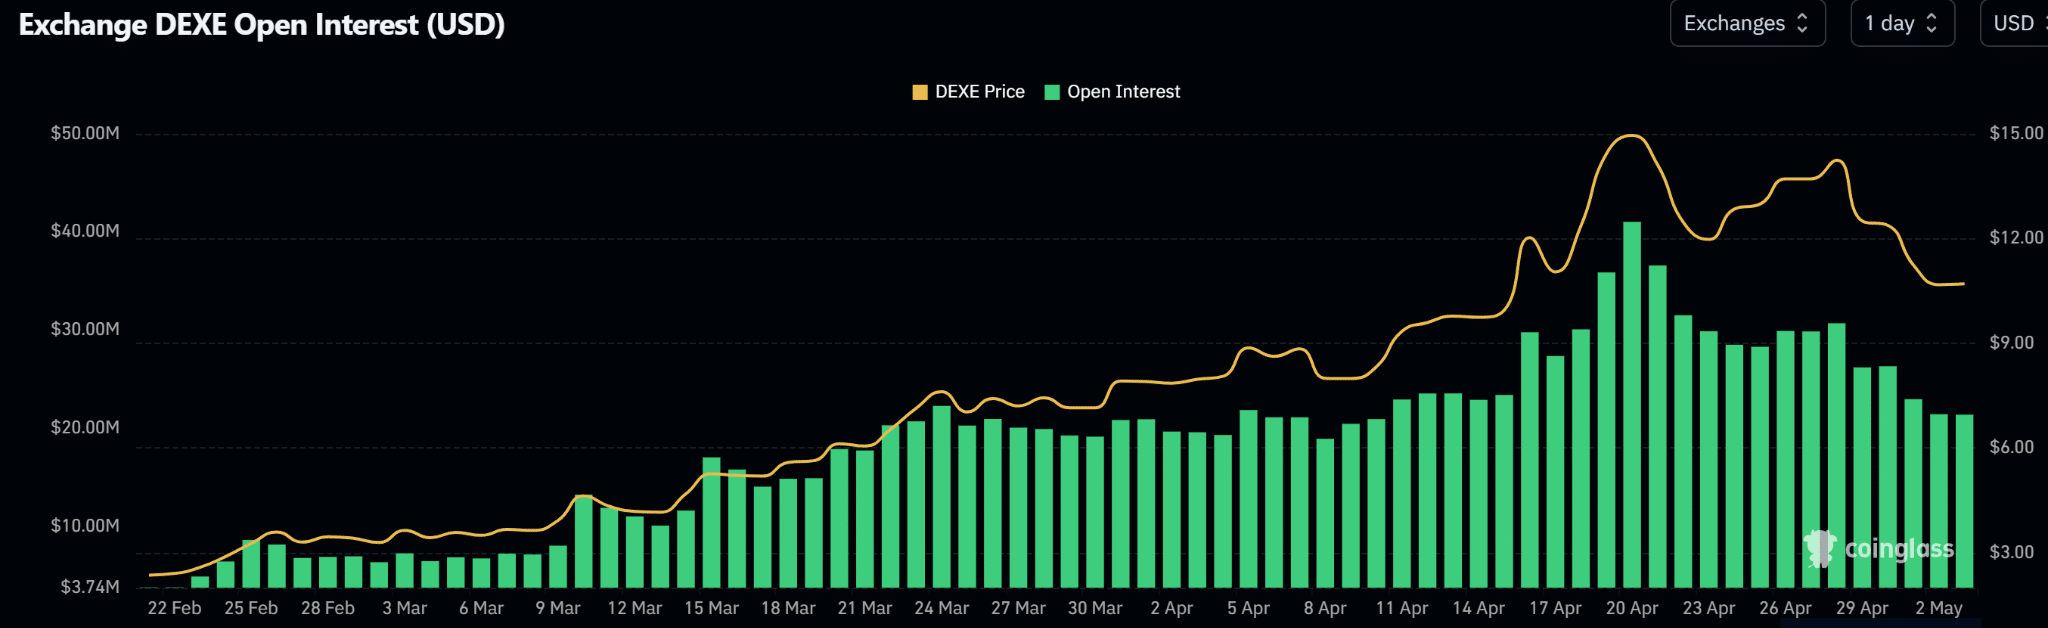This screenshot has width=2048, height=628.
Task: Open the Exchanges dropdown
Action: 1747,23
